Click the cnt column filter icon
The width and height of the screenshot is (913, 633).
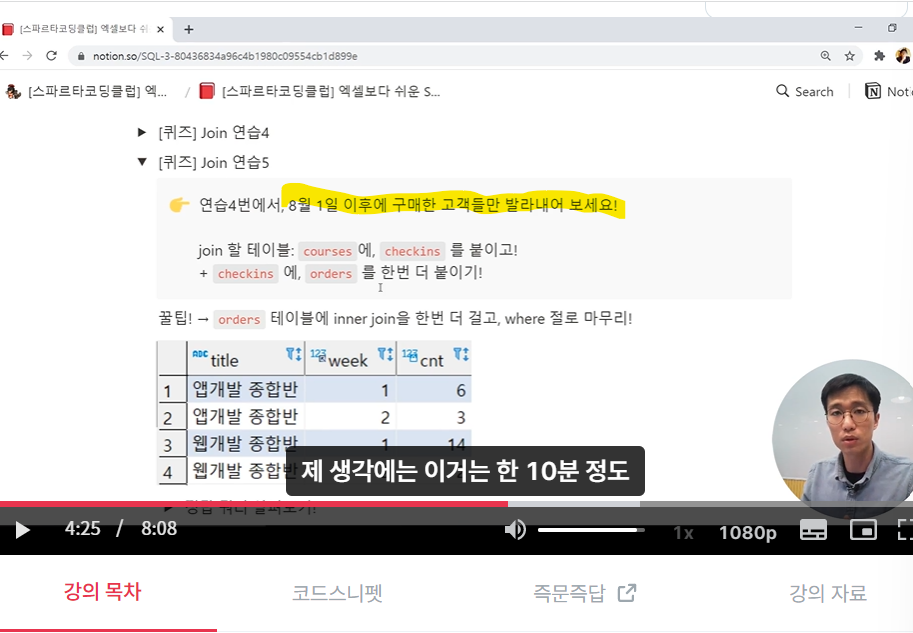pyautogui.click(x=461, y=354)
